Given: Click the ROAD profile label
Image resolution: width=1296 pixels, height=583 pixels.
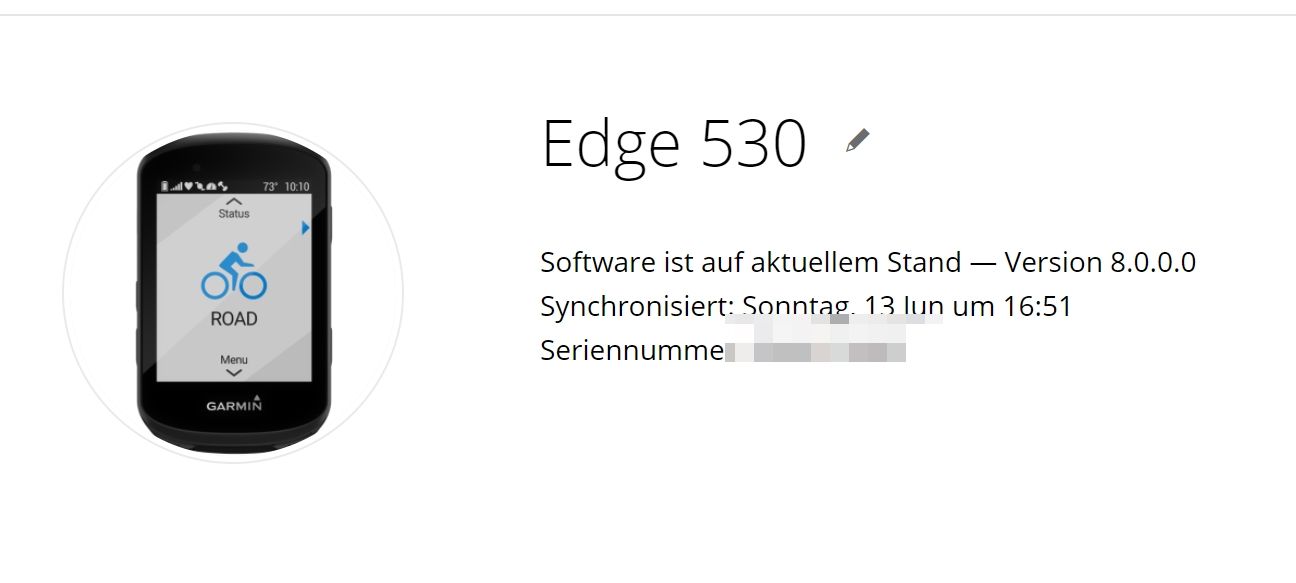Looking at the screenshot, I should (234, 320).
